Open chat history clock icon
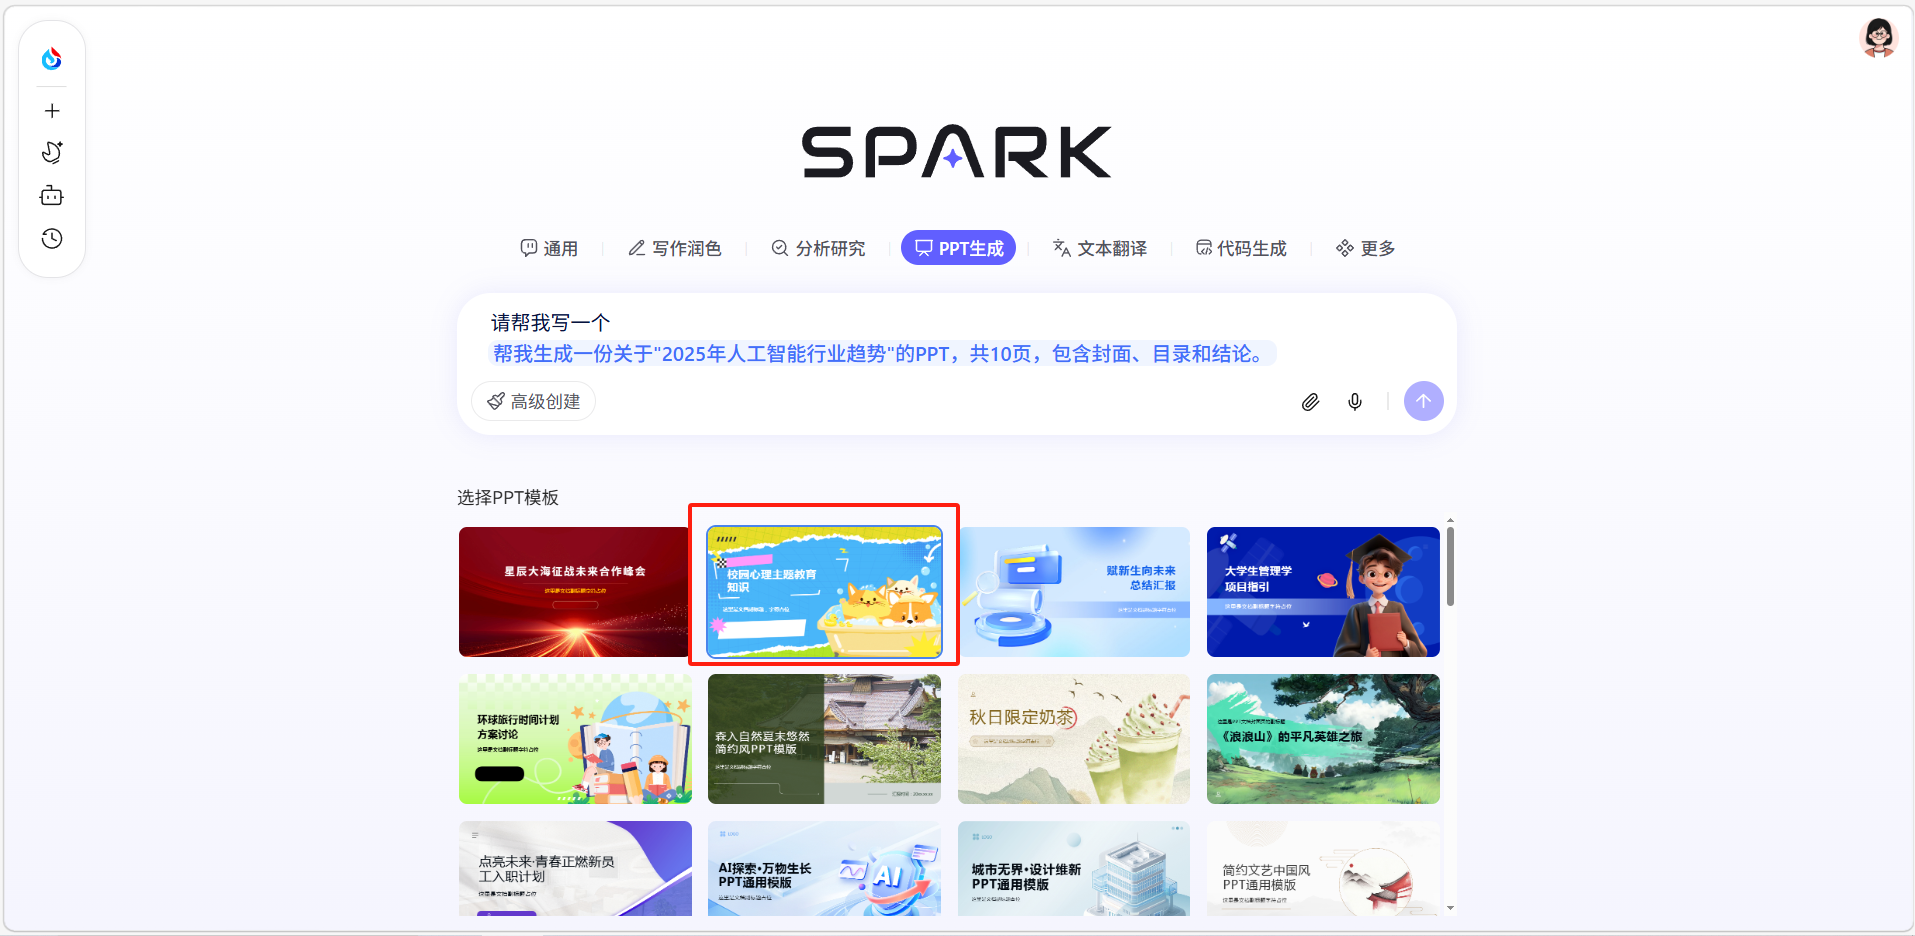The height and width of the screenshot is (936, 1915). point(52,239)
